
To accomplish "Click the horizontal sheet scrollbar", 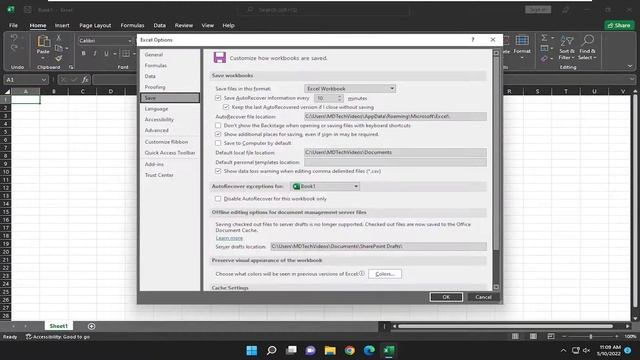I will 506,326.
